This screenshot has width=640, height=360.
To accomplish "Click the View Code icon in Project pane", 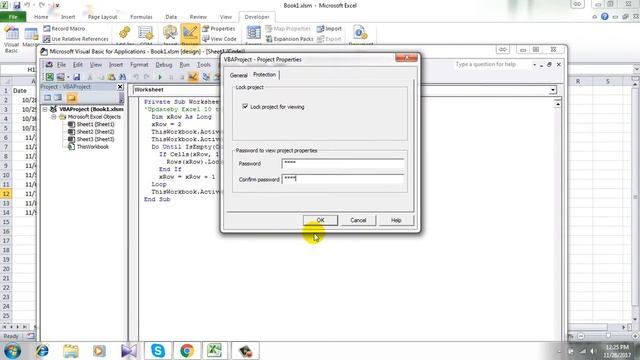I will click(x=48, y=98).
